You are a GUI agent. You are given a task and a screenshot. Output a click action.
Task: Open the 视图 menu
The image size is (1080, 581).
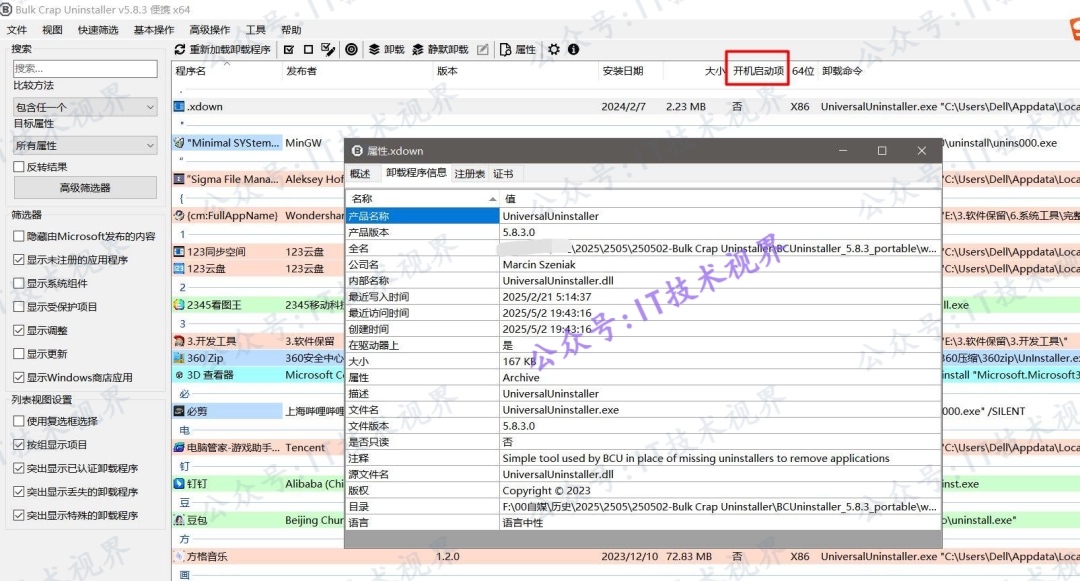[52, 30]
